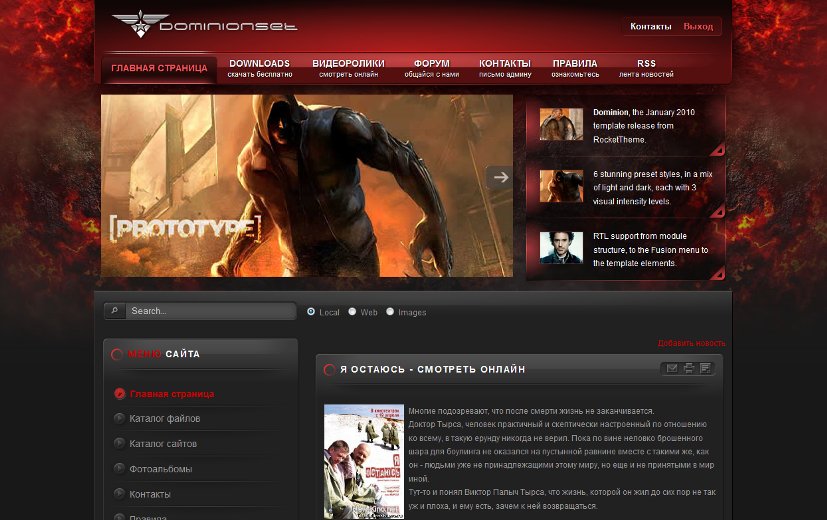This screenshot has width=827, height=520.
Task: Open Фотоальбомы in sidebar menu
Action: pyautogui.click(x=161, y=469)
